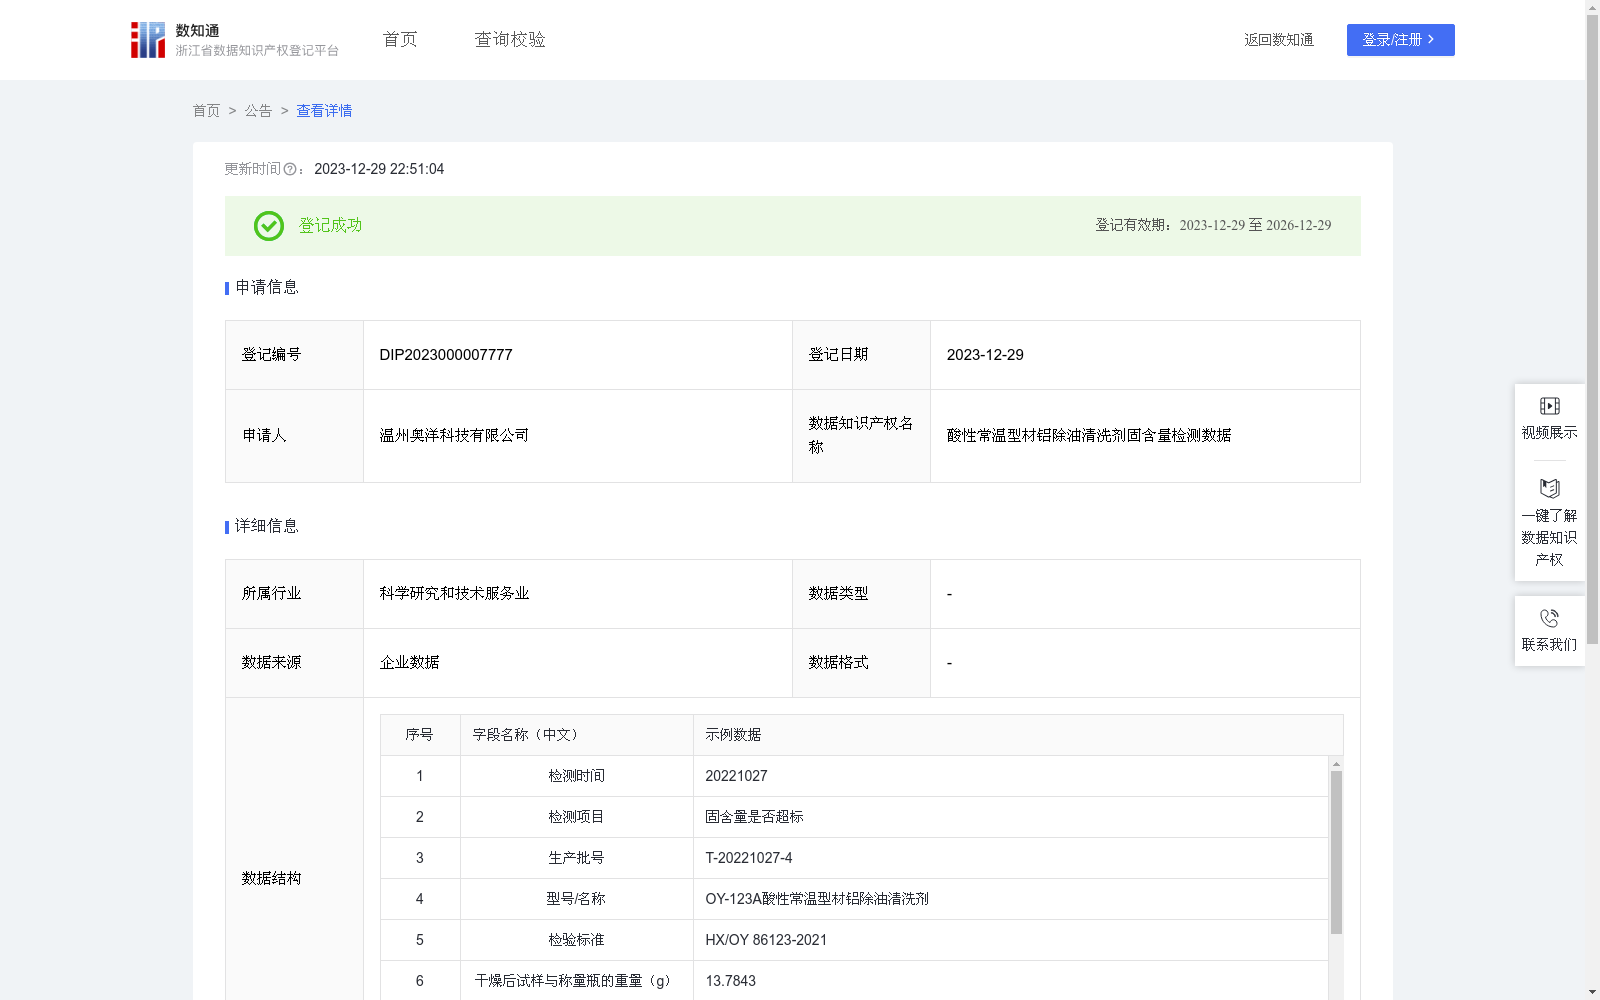Click value 13.7843 in row 6
This screenshot has height=1000, width=1600.
(730, 981)
